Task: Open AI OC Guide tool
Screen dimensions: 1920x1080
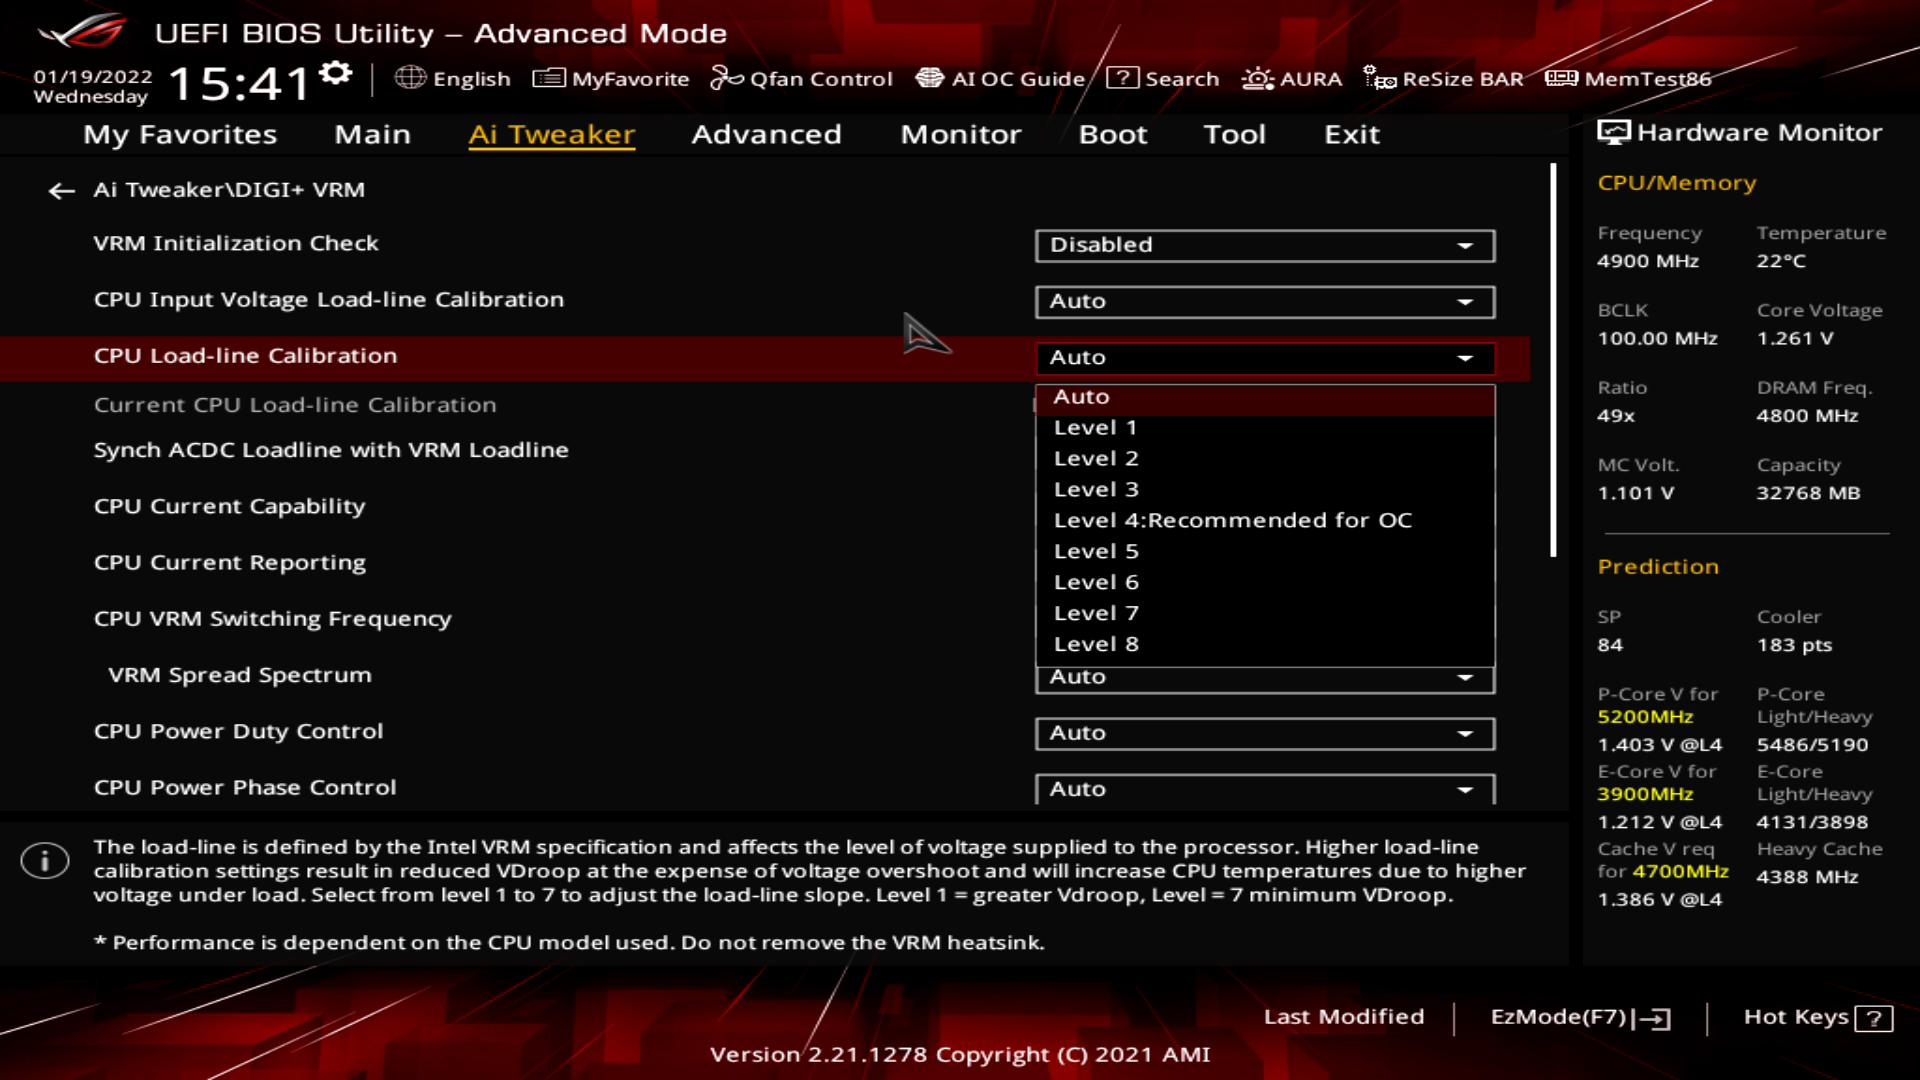Action: pyautogui.click(x=1001, y=79)
